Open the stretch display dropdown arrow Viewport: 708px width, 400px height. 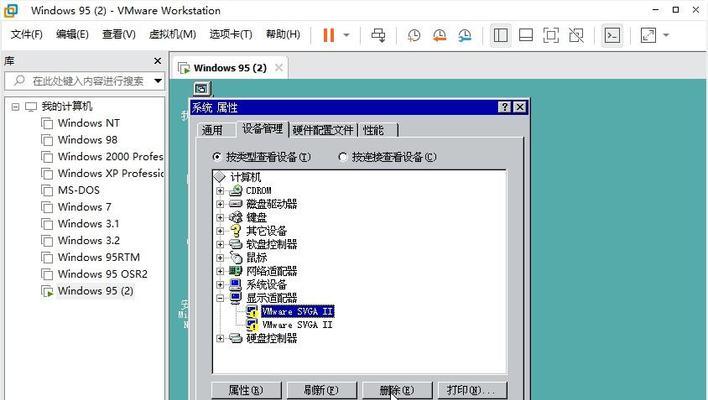click(x=666, y=35)
